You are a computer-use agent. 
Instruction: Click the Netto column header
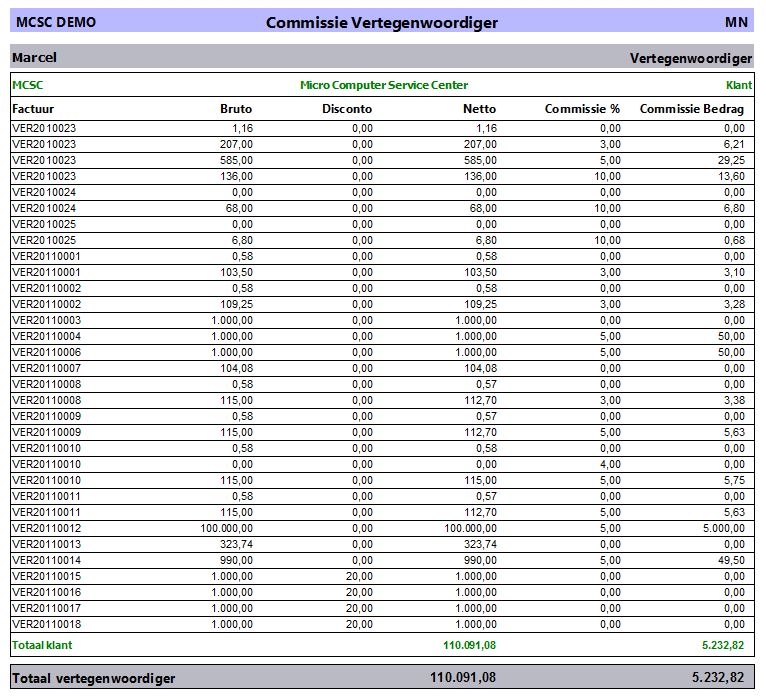tap(479, 108)
